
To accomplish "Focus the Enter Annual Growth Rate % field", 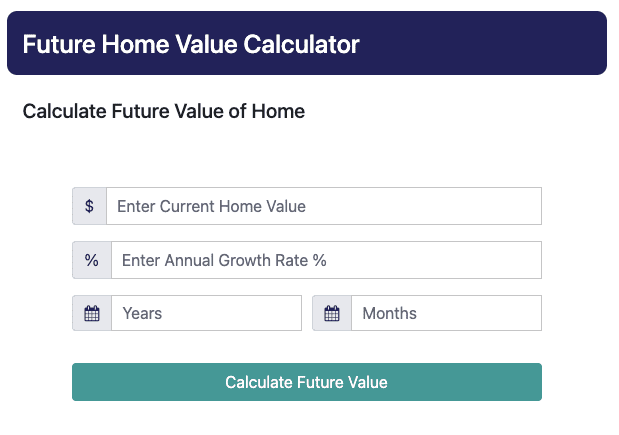I will 326,260.
